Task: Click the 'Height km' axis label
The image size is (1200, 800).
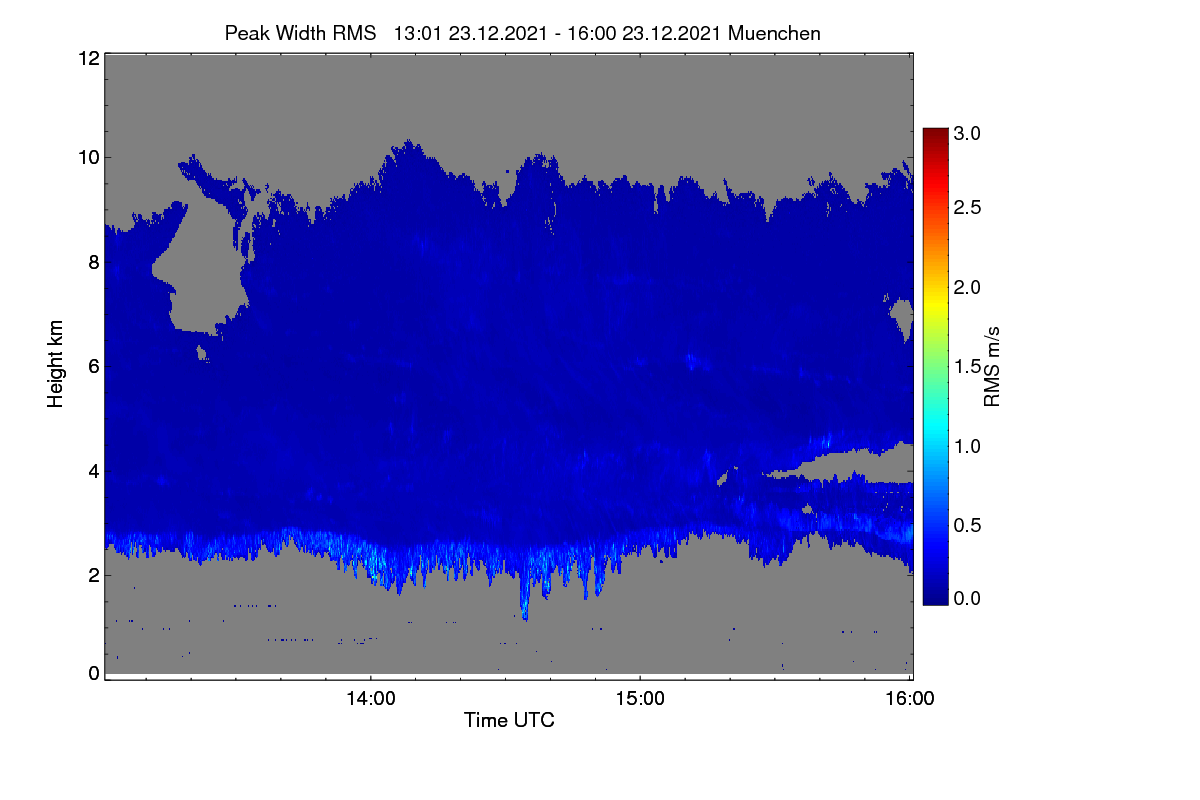Action: point(56,364)
